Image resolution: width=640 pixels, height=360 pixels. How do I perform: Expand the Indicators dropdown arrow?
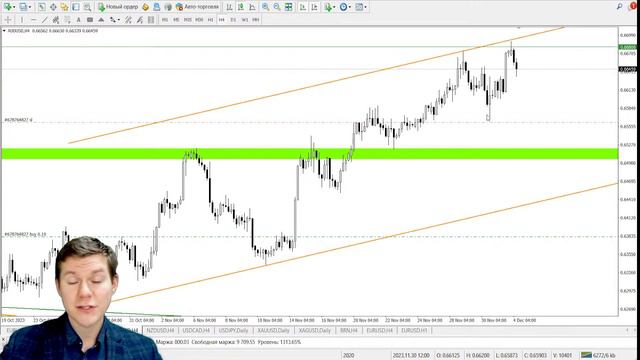[334, 7]
